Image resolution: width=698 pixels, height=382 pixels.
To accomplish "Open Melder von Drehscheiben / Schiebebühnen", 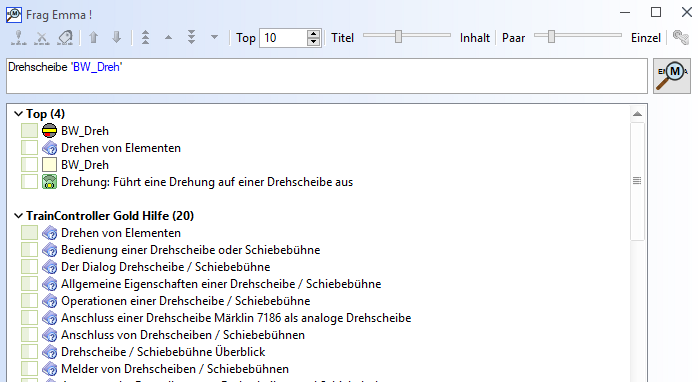I will tap(175, 369).
